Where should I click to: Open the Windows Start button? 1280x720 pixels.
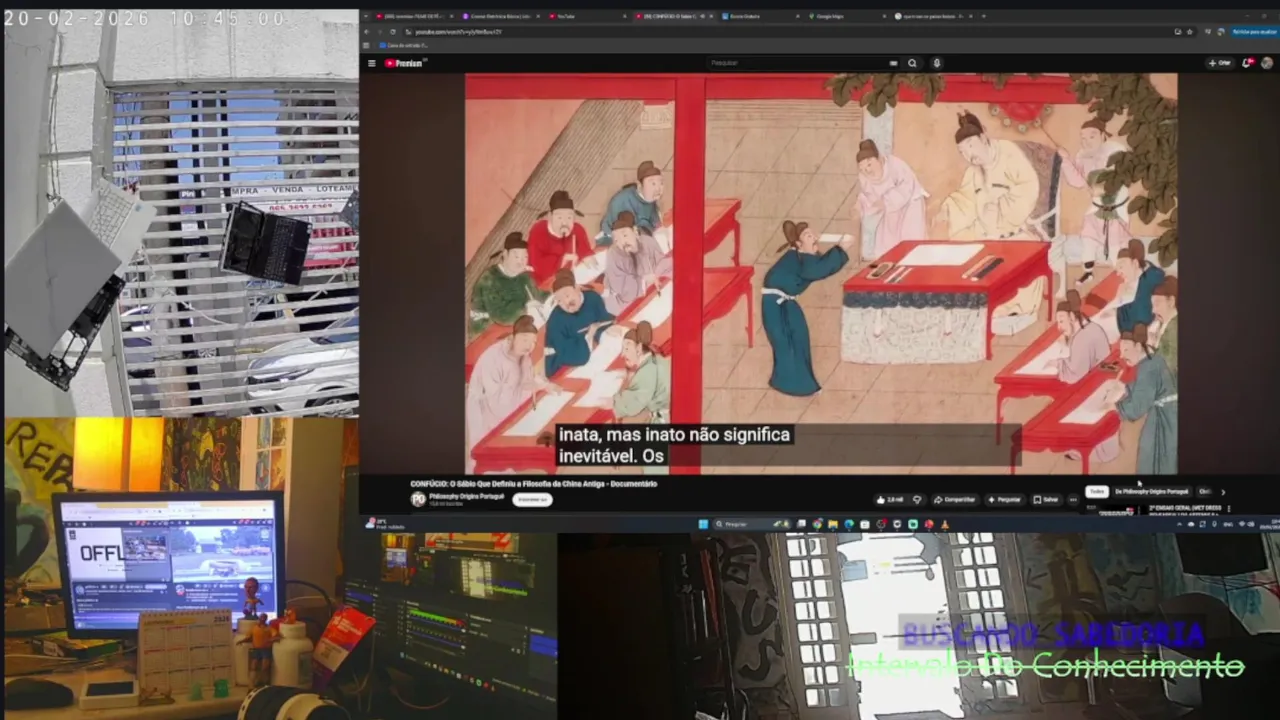703,524
